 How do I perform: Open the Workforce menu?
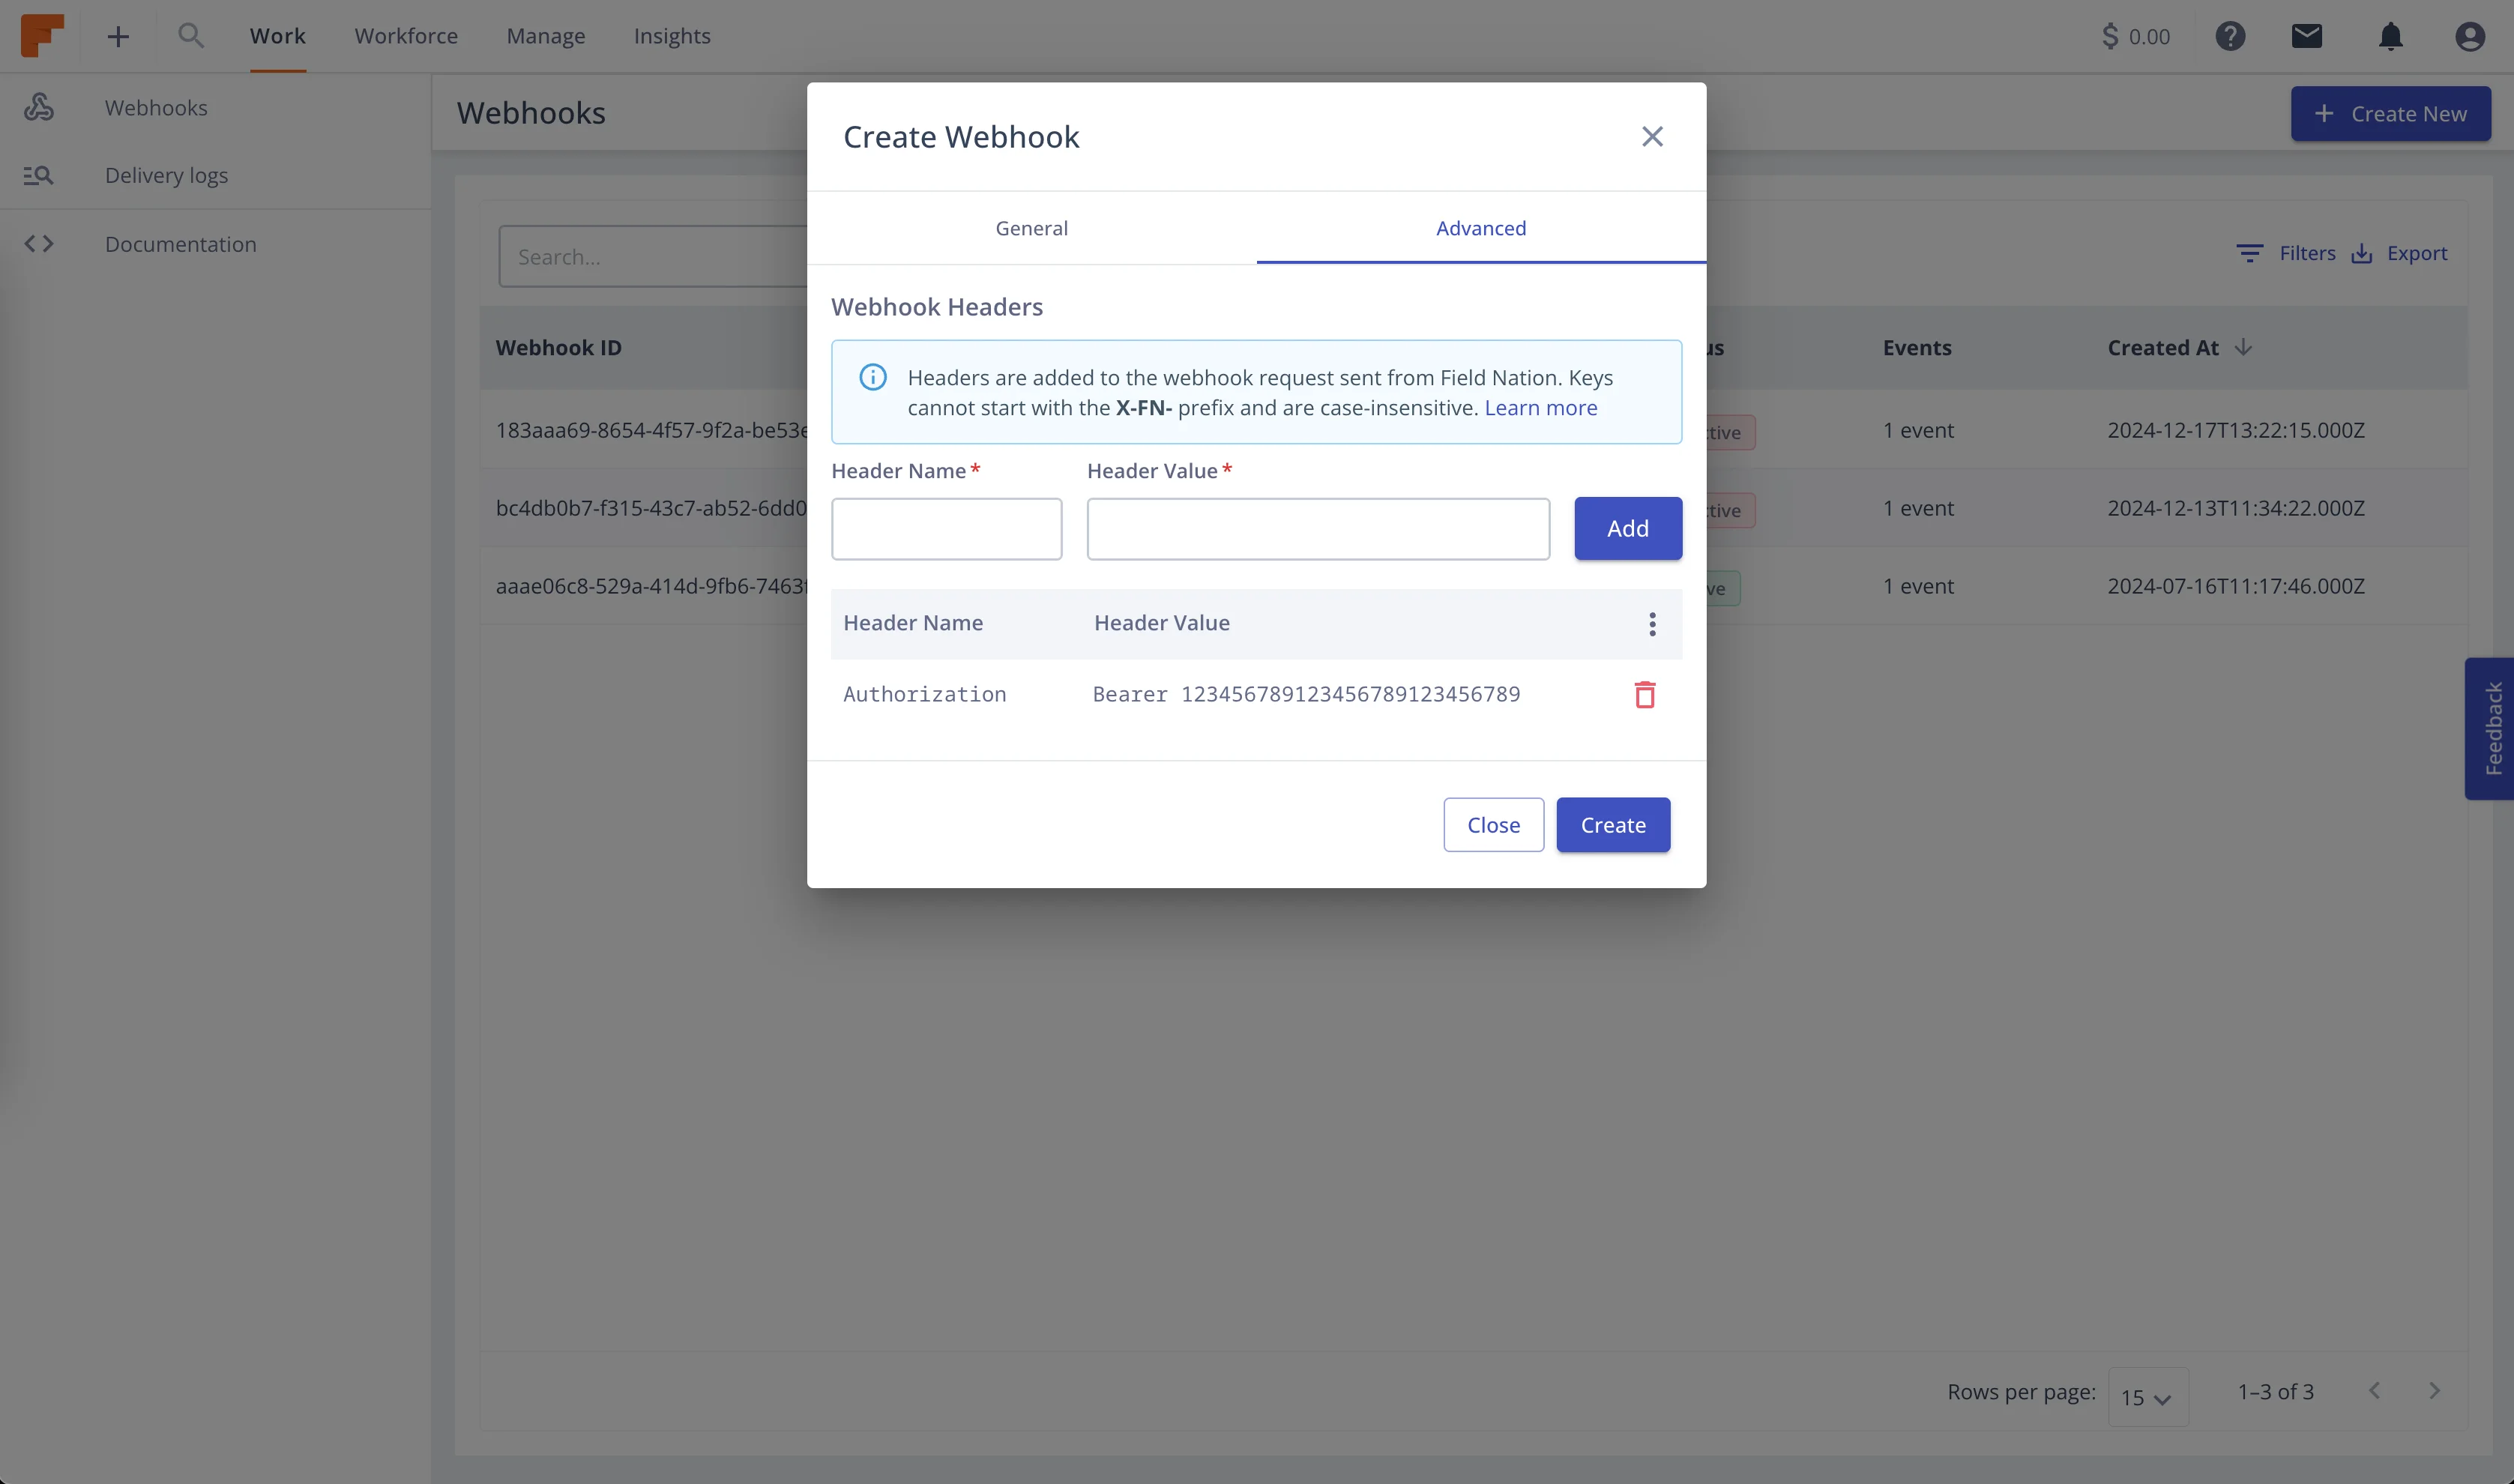406,35
